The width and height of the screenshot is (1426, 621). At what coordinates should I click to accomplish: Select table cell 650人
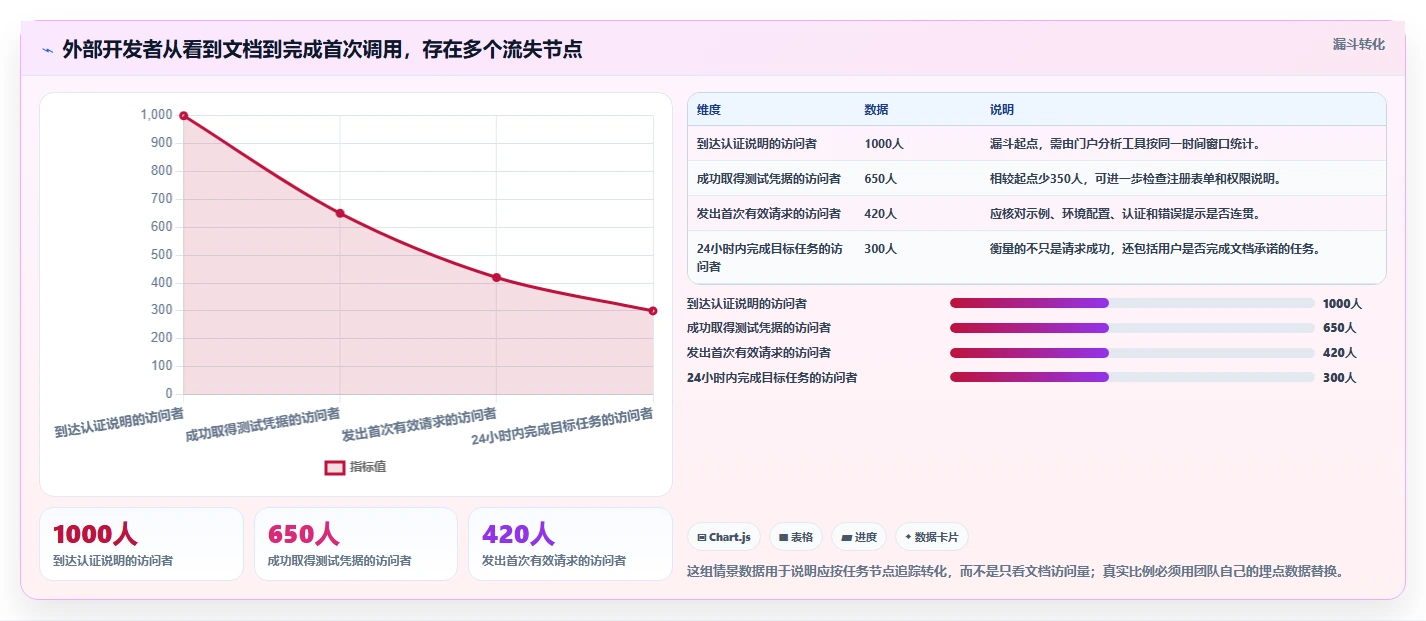pyautogui.click(x=880, y=179)
